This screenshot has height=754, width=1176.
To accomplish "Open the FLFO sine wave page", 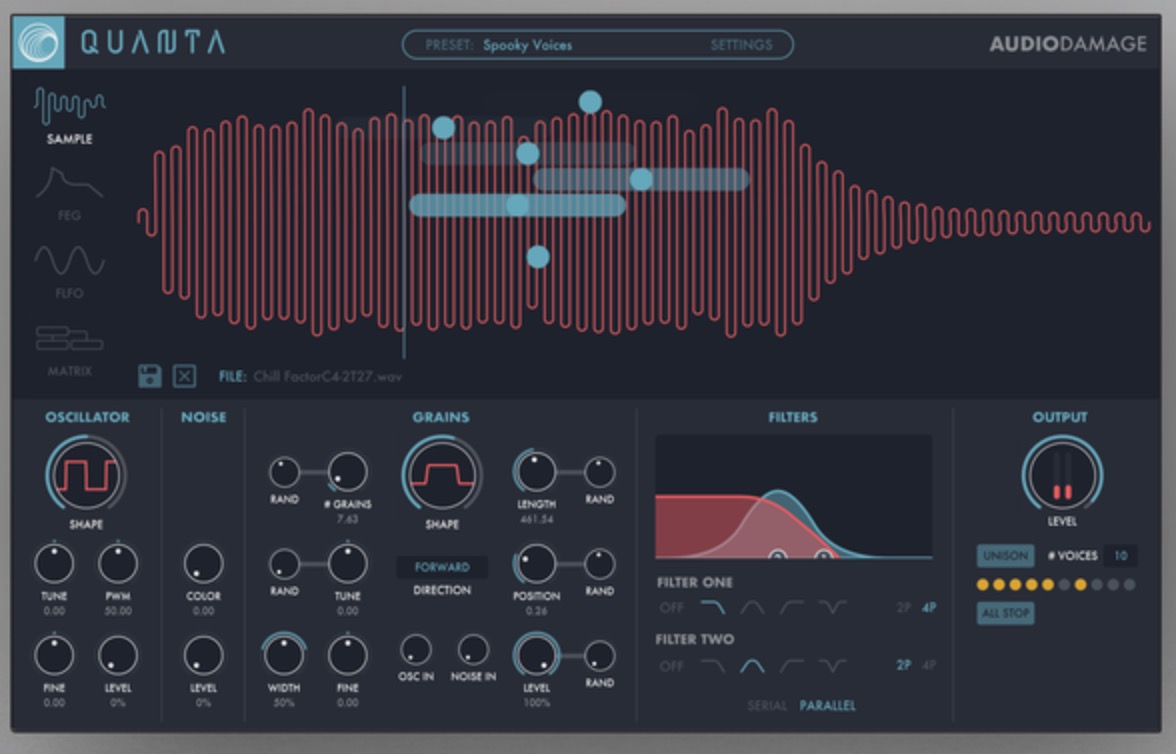I will click(x=69, y=272).
